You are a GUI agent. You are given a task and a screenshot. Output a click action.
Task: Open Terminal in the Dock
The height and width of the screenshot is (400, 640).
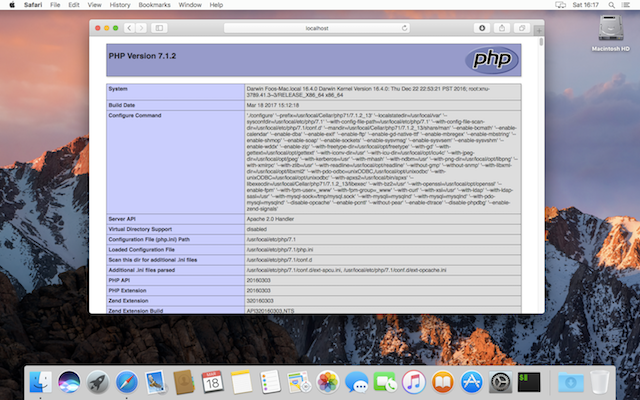click(529, 382)
